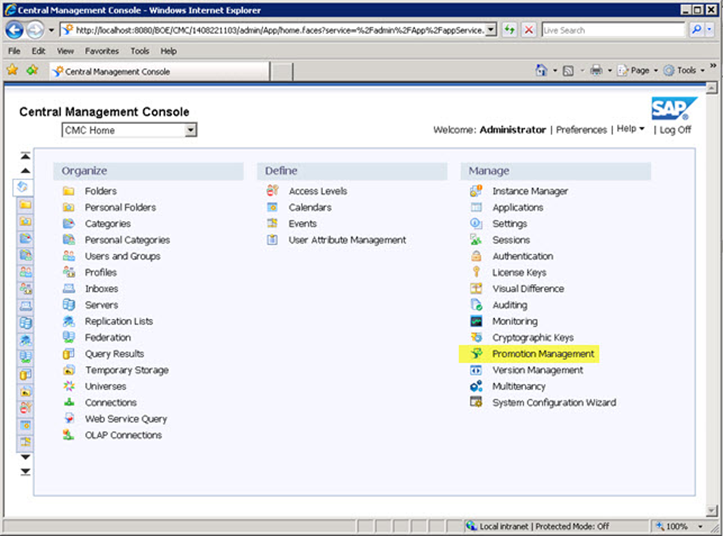The image size is (723, 536).
Task: Open the Tools menu in menu bar
Action: coord(140,50)
